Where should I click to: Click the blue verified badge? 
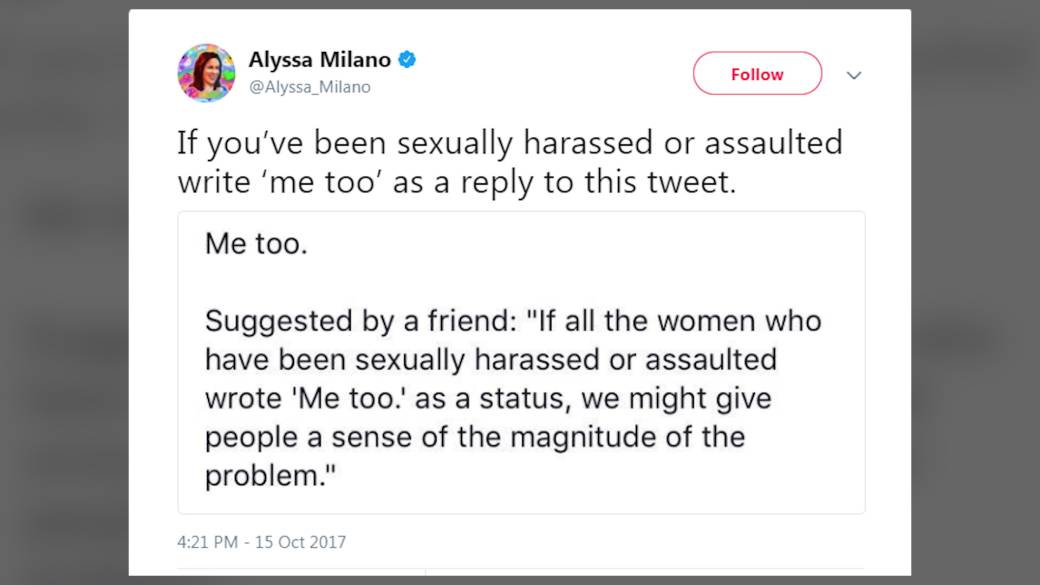click(407, 60)
